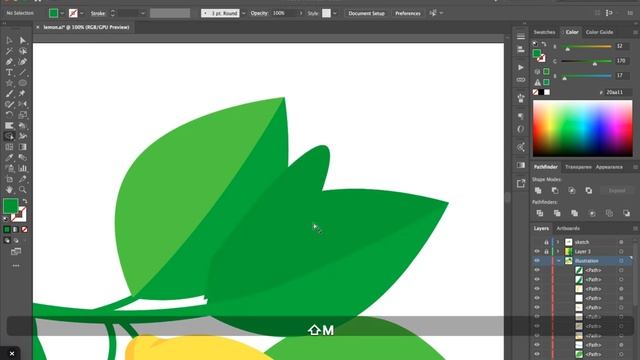Open the Asset Export dock icon
640x360 pixels.
[520, 184]
